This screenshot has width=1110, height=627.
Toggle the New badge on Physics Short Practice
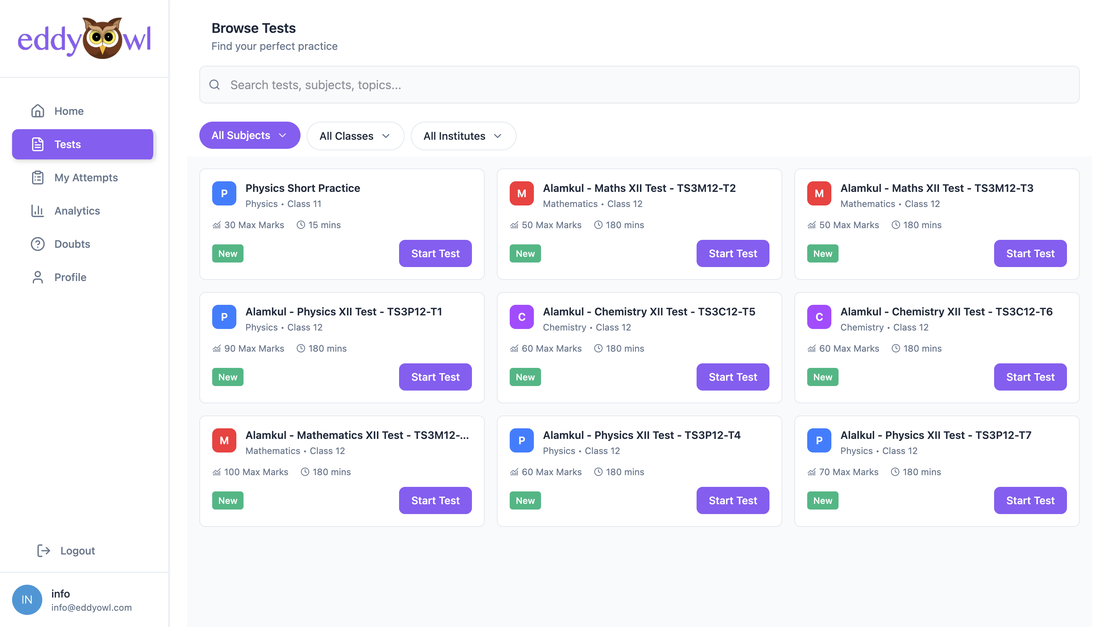pyautogui.click(x=227, y=253)
